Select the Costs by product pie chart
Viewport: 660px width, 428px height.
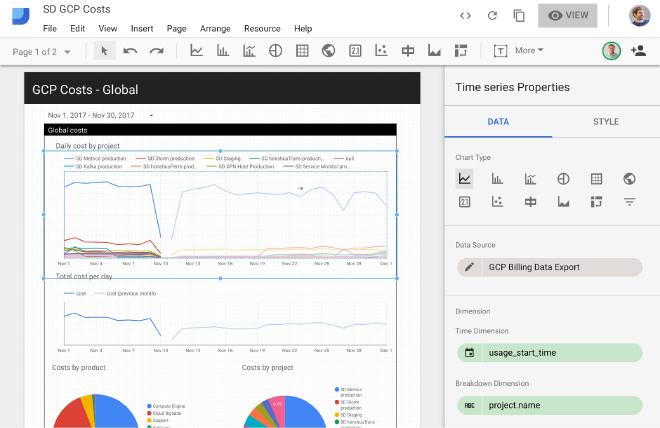coord(96,411)
